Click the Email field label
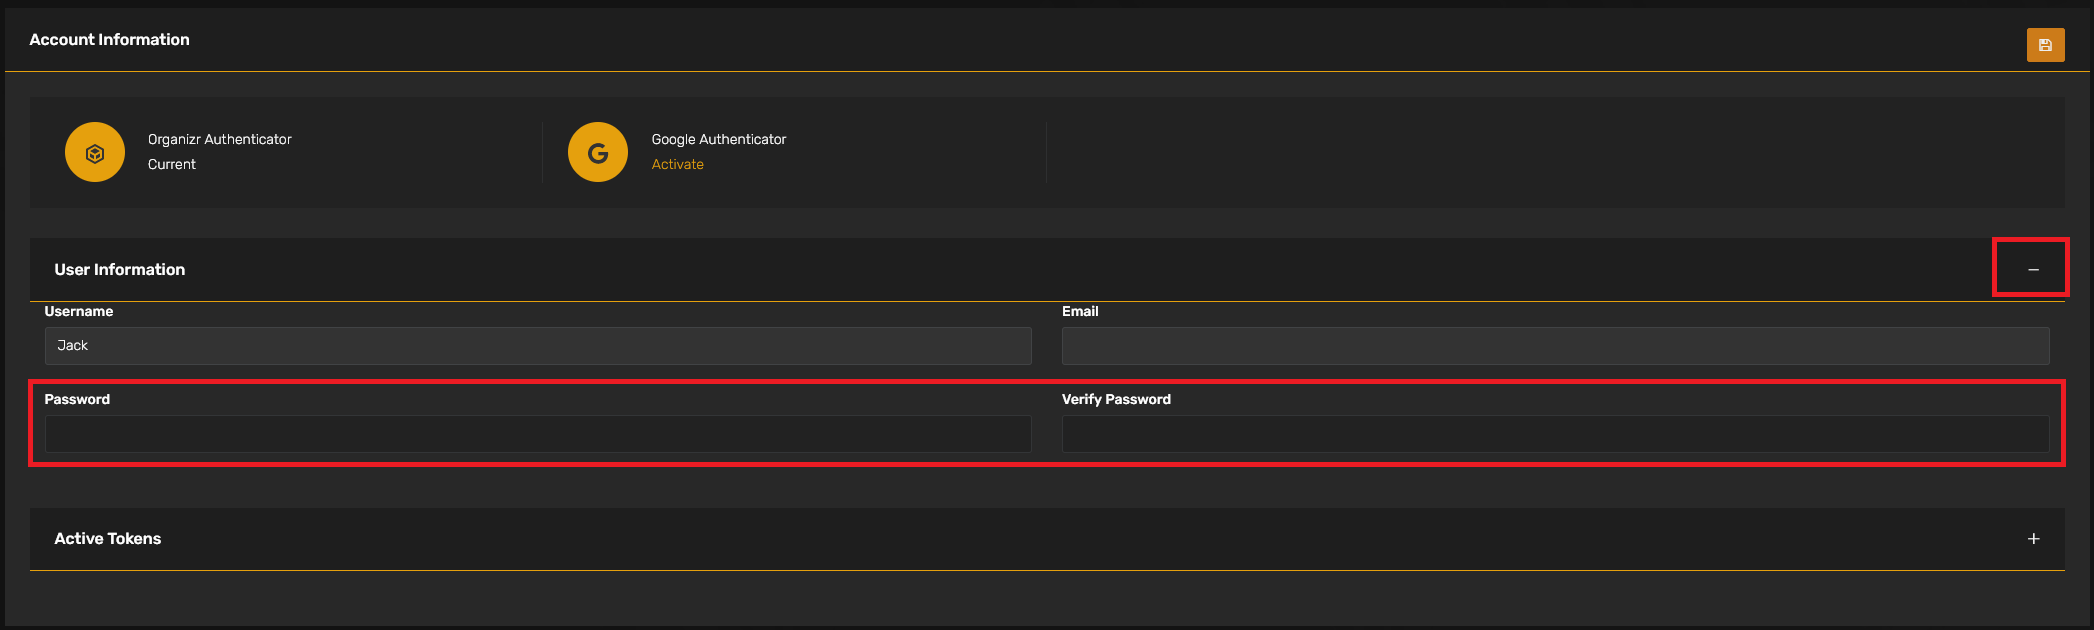This screenshot has width=2094, height=630. coord(1080,312)
